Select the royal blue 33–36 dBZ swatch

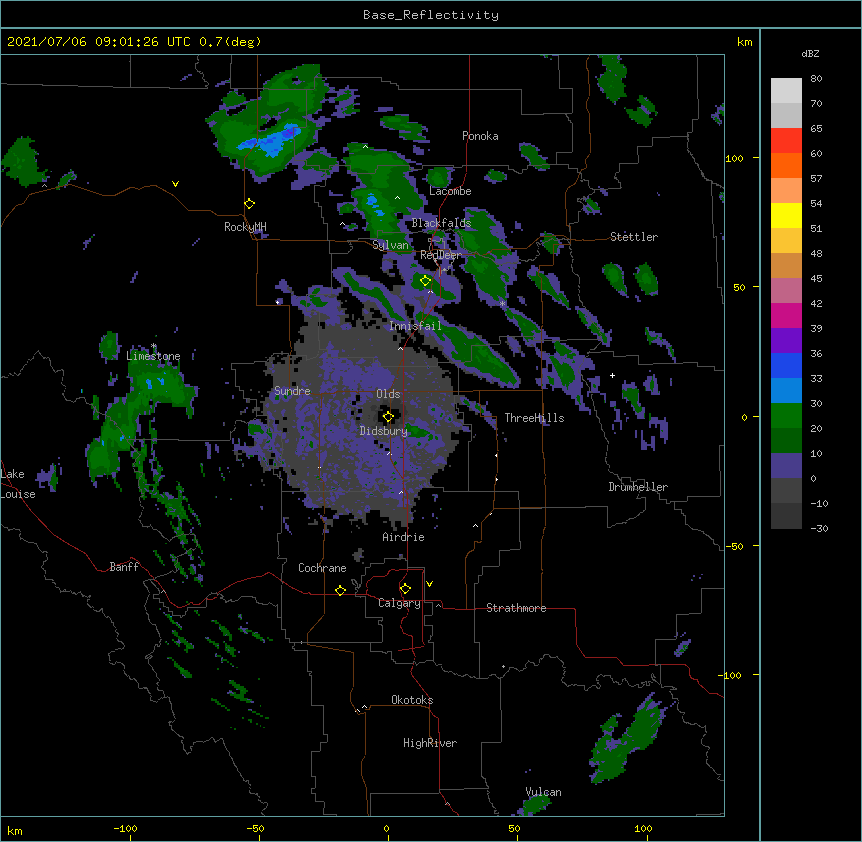786,365
